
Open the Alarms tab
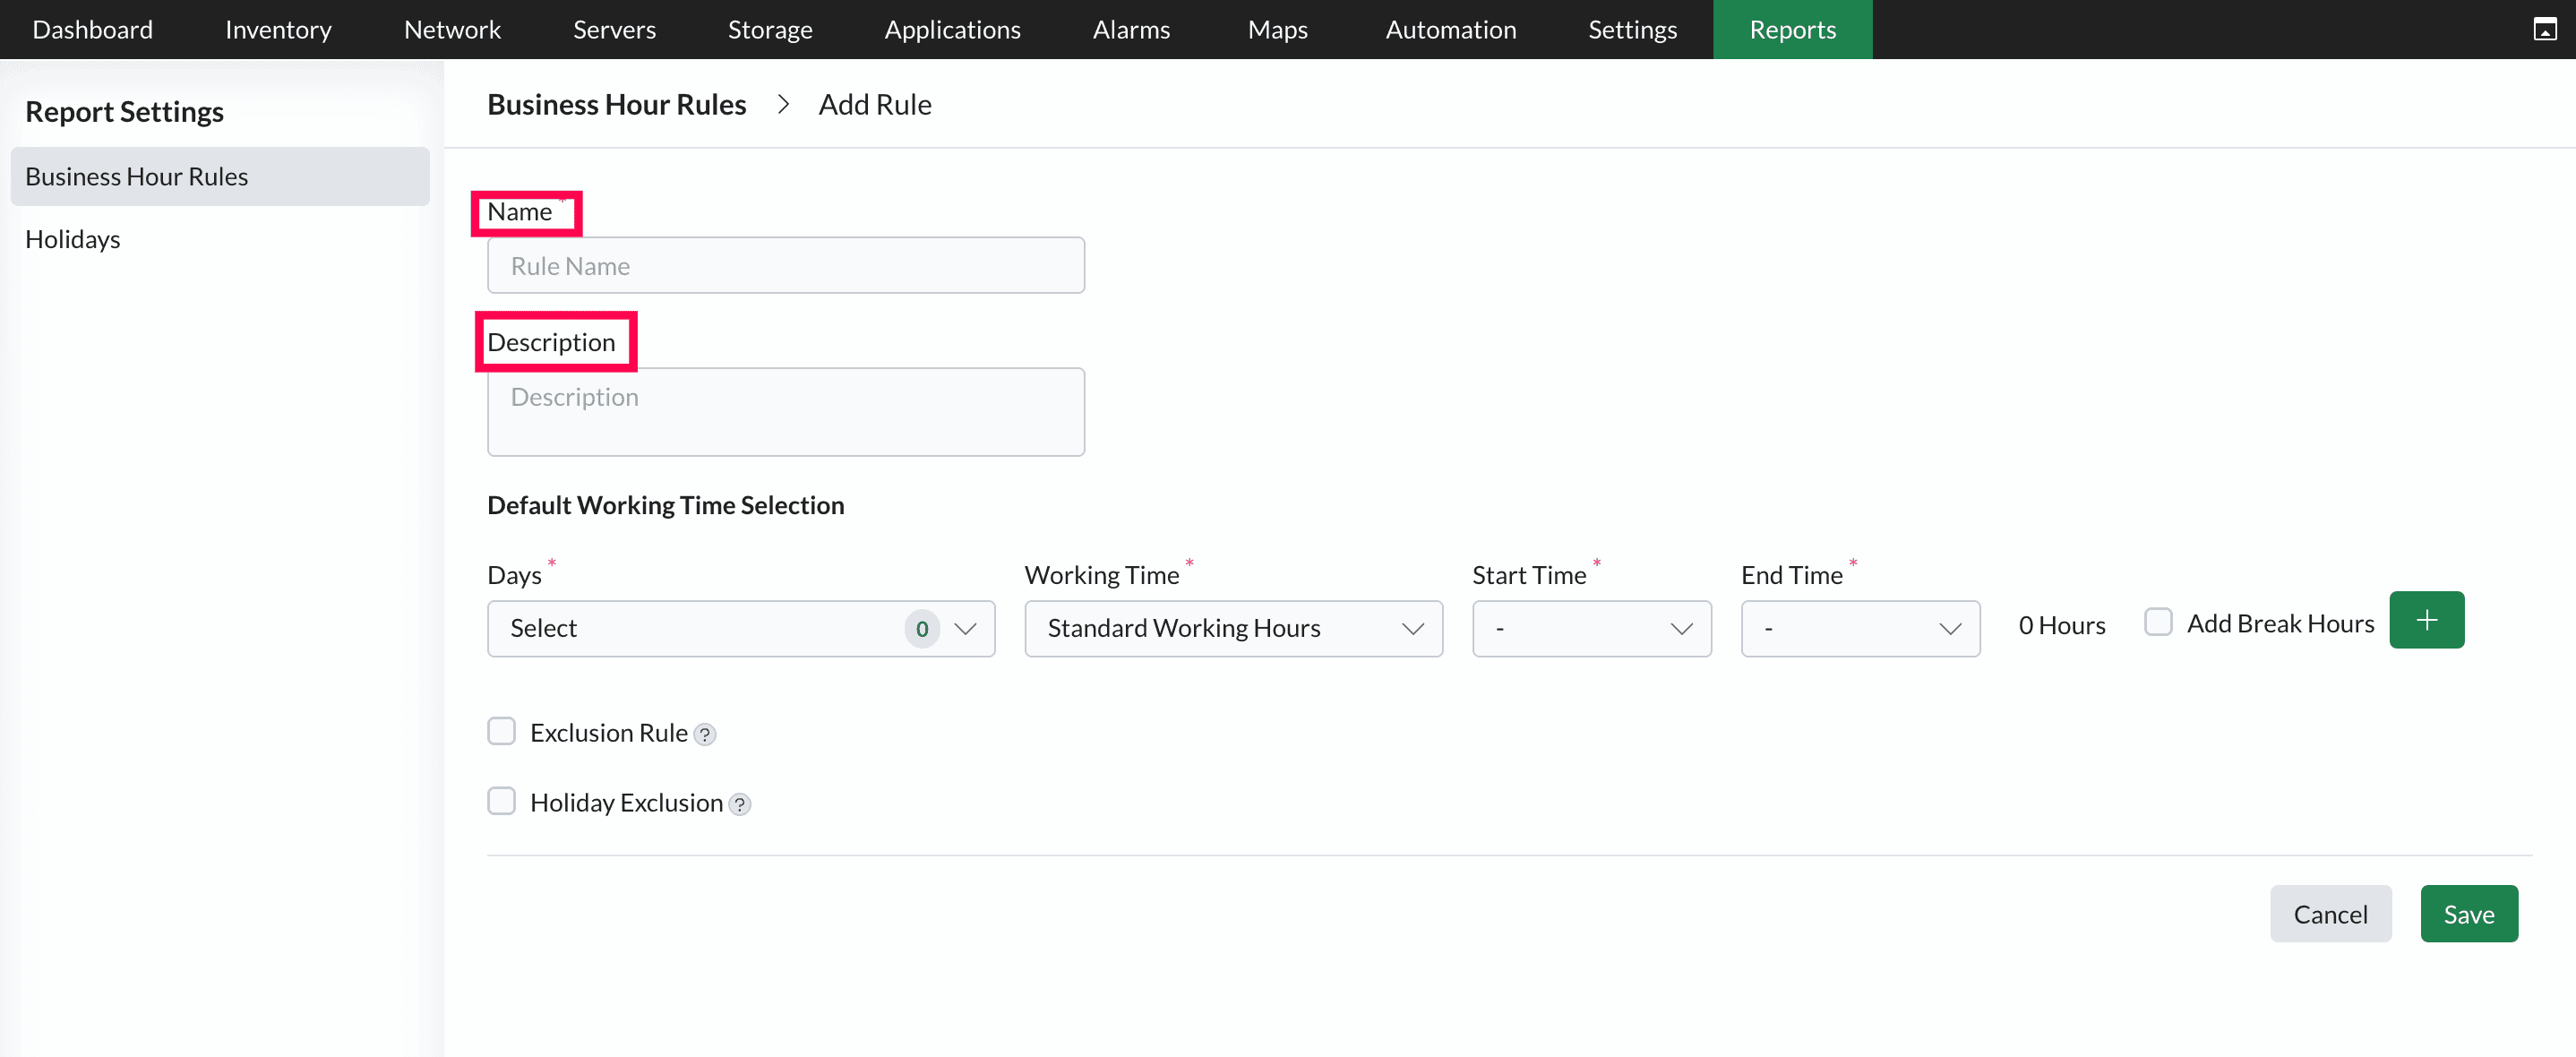(1131, 29)
